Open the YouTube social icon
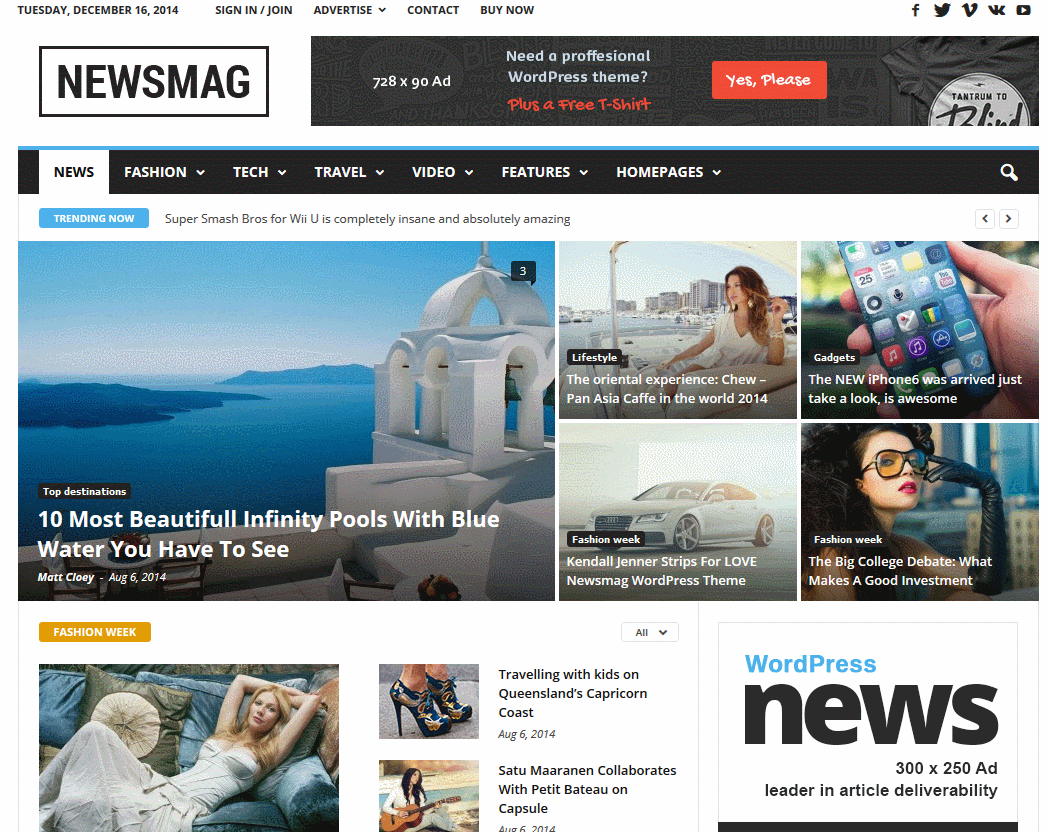The image size is (1048, 832). click(x=1023, y=10)
